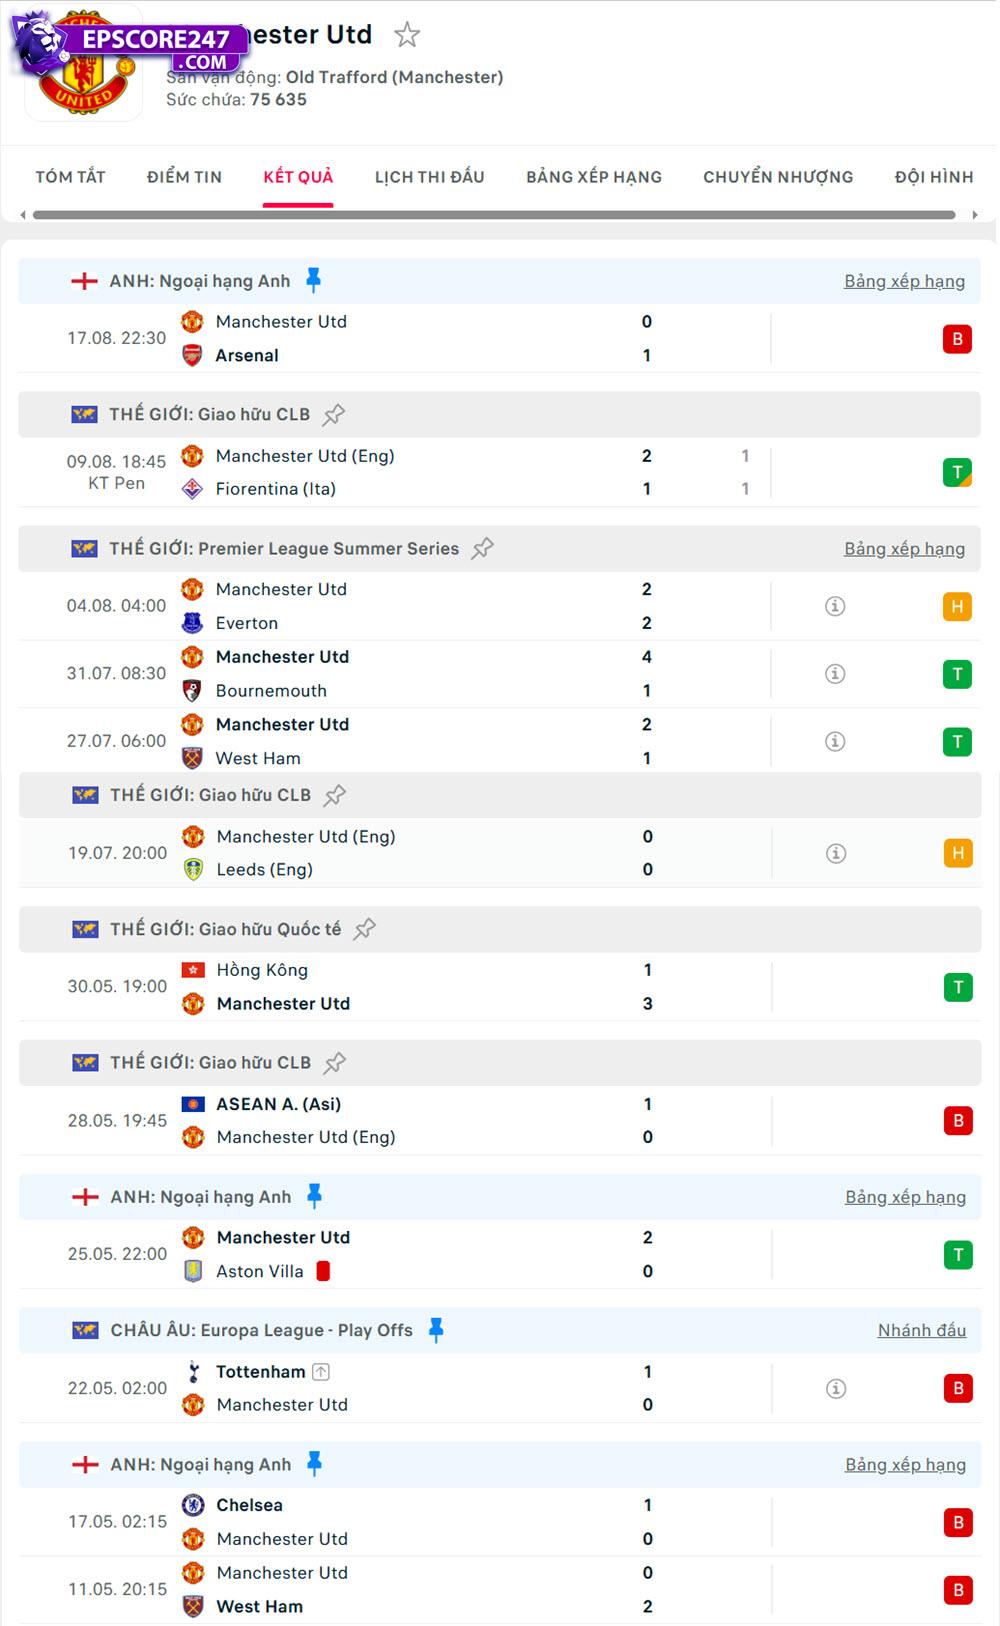The width and height of the screenshot is (1000, 1626).
Task: Click the red B result badge for Arsenal match
Action: pos(957,339)
